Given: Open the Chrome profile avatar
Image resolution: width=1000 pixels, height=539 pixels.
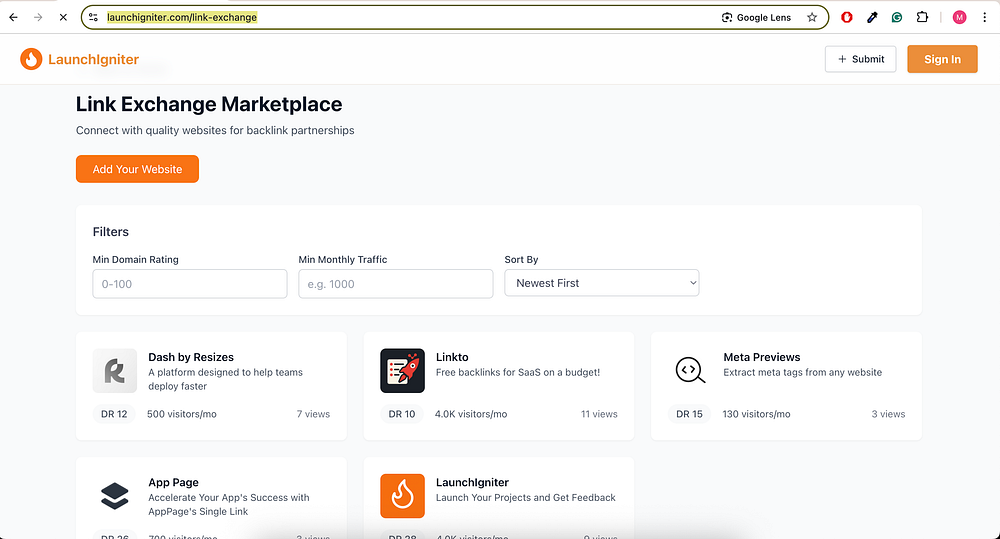Looking at the screenshot, I should point(959,17).
